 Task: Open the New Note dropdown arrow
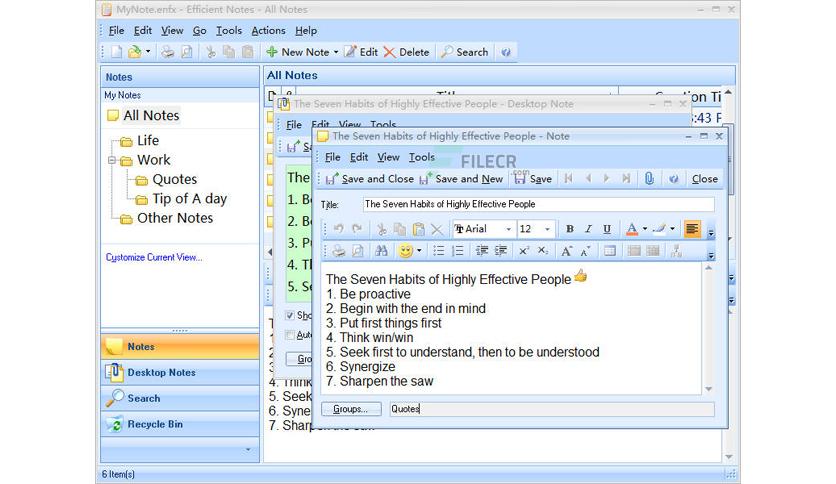[x=336, y=52]
